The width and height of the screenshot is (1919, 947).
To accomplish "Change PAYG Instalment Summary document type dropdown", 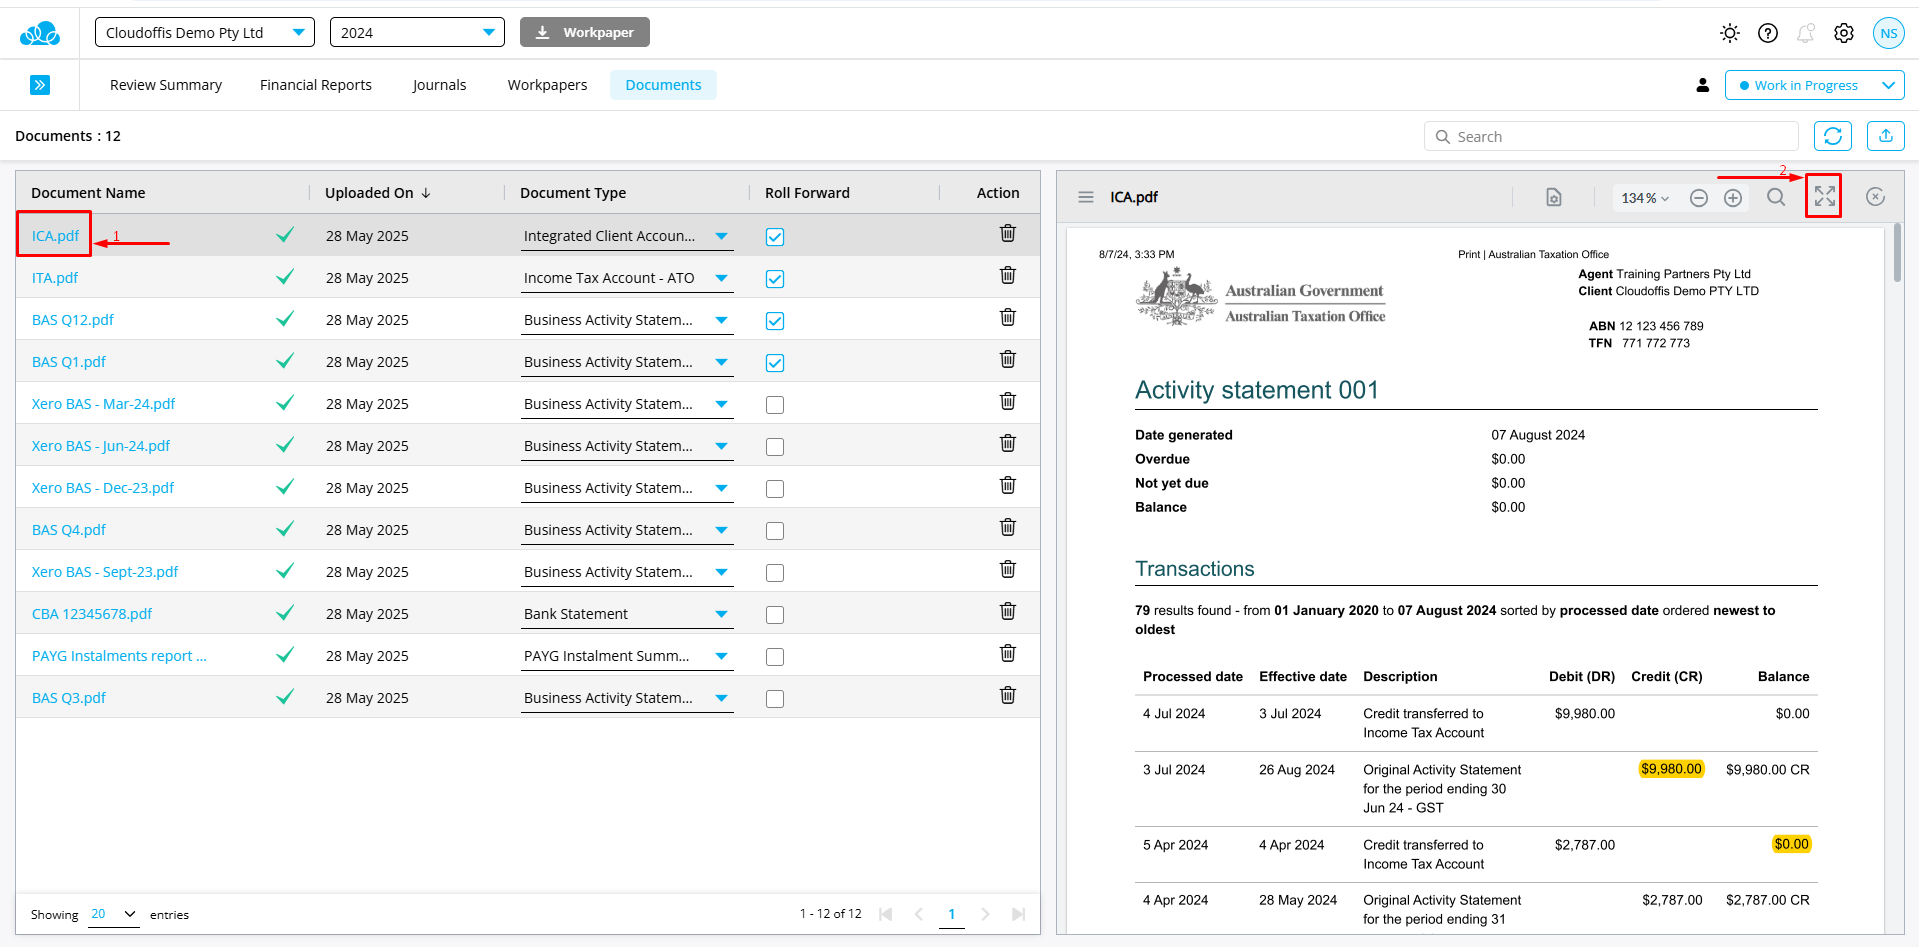I will pyautogui.click(x=627, y=656).
